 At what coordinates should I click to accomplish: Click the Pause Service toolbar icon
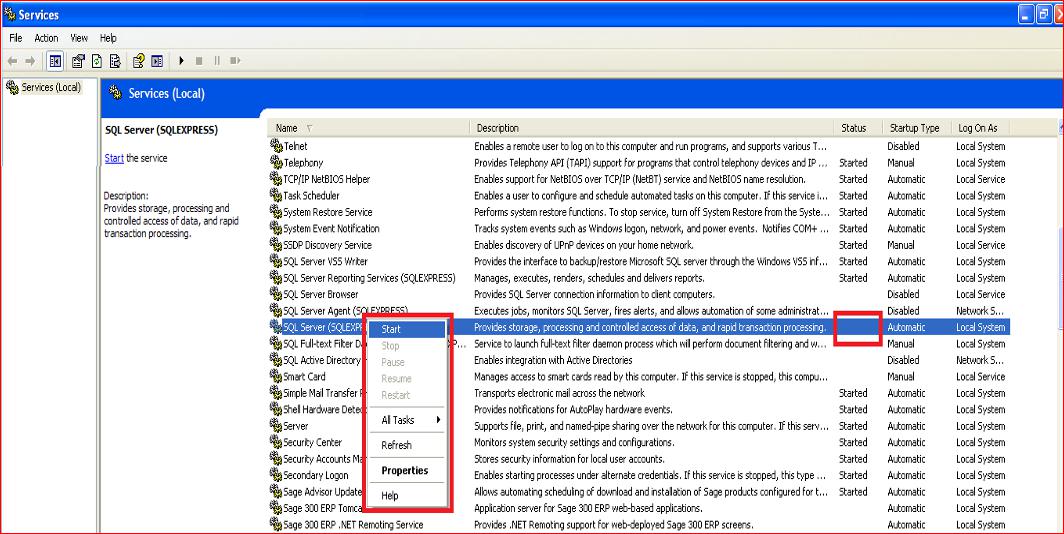pyautogui.click(x=217, y=61)
